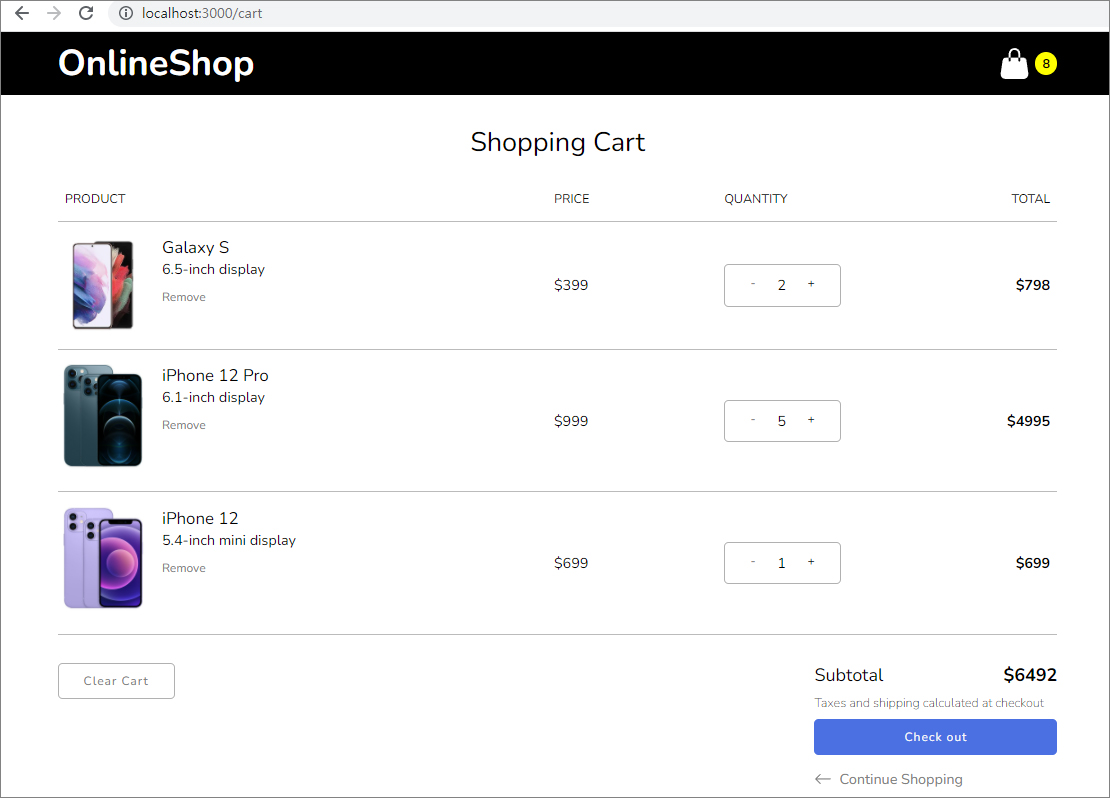Image resolution: width=1110 pixels, height=798 pixels.
Task: Click the browser forward arrow
Action: 54,13
